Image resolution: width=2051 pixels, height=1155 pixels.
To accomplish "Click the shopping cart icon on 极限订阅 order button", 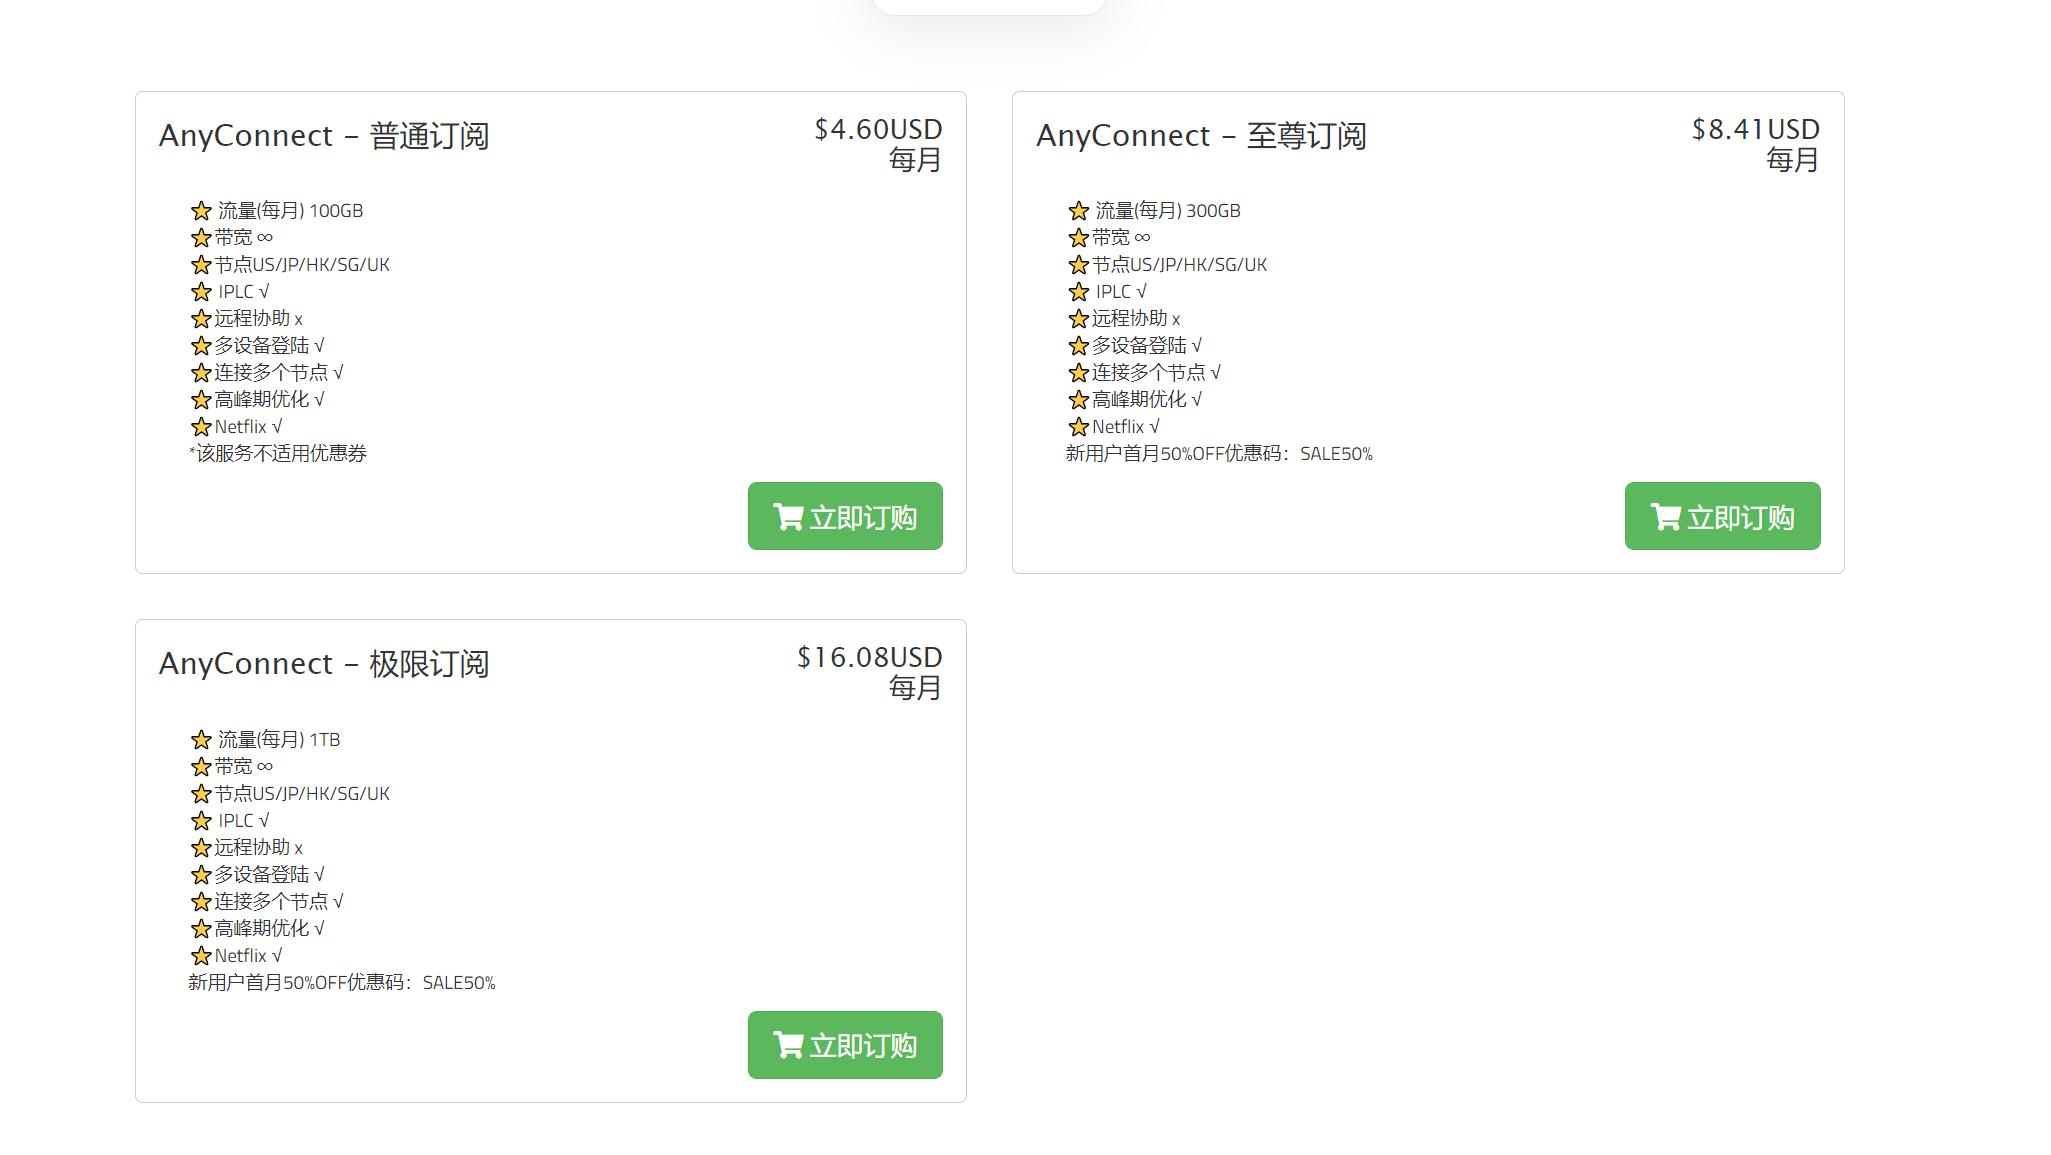I will pyautogui.click(x=787, y=1044).
